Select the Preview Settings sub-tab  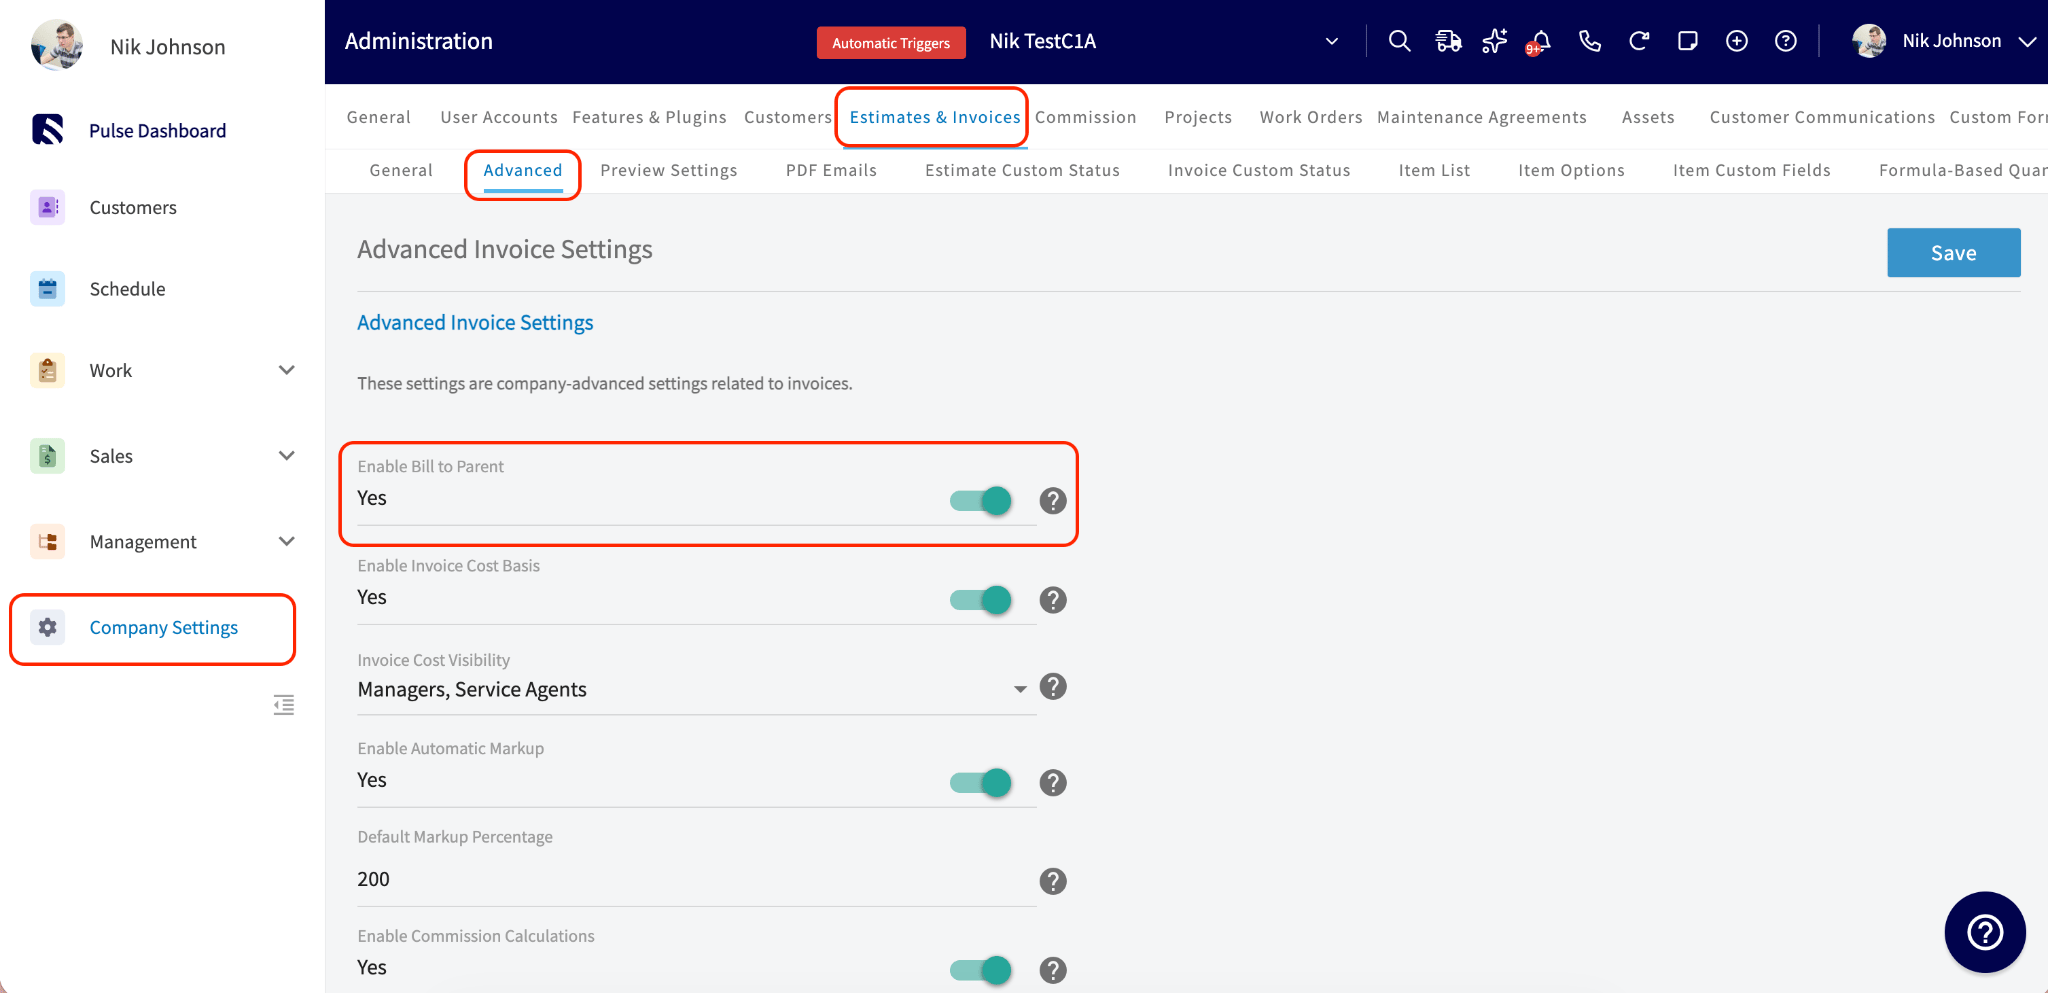click(669, 170)
